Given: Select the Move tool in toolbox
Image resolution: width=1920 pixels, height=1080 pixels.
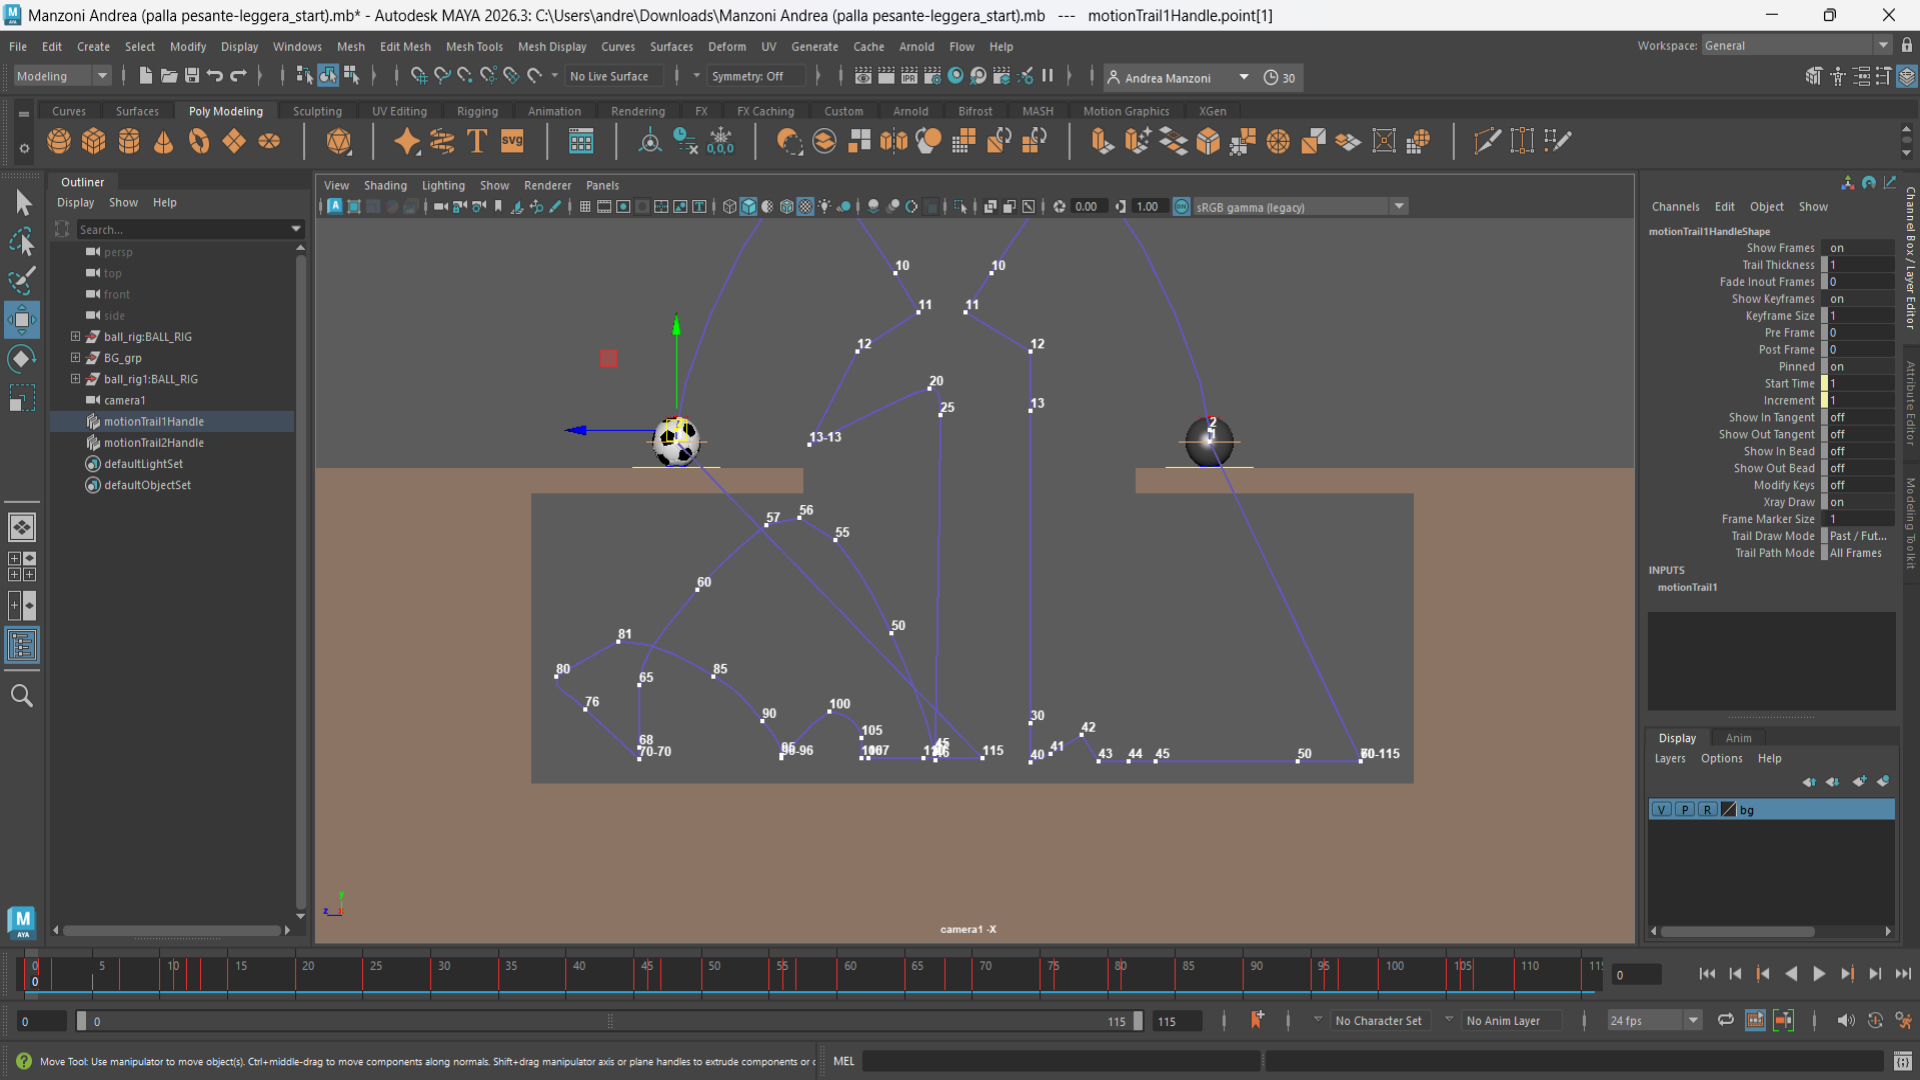Looking at the screenshot, I should pos(21,320).
